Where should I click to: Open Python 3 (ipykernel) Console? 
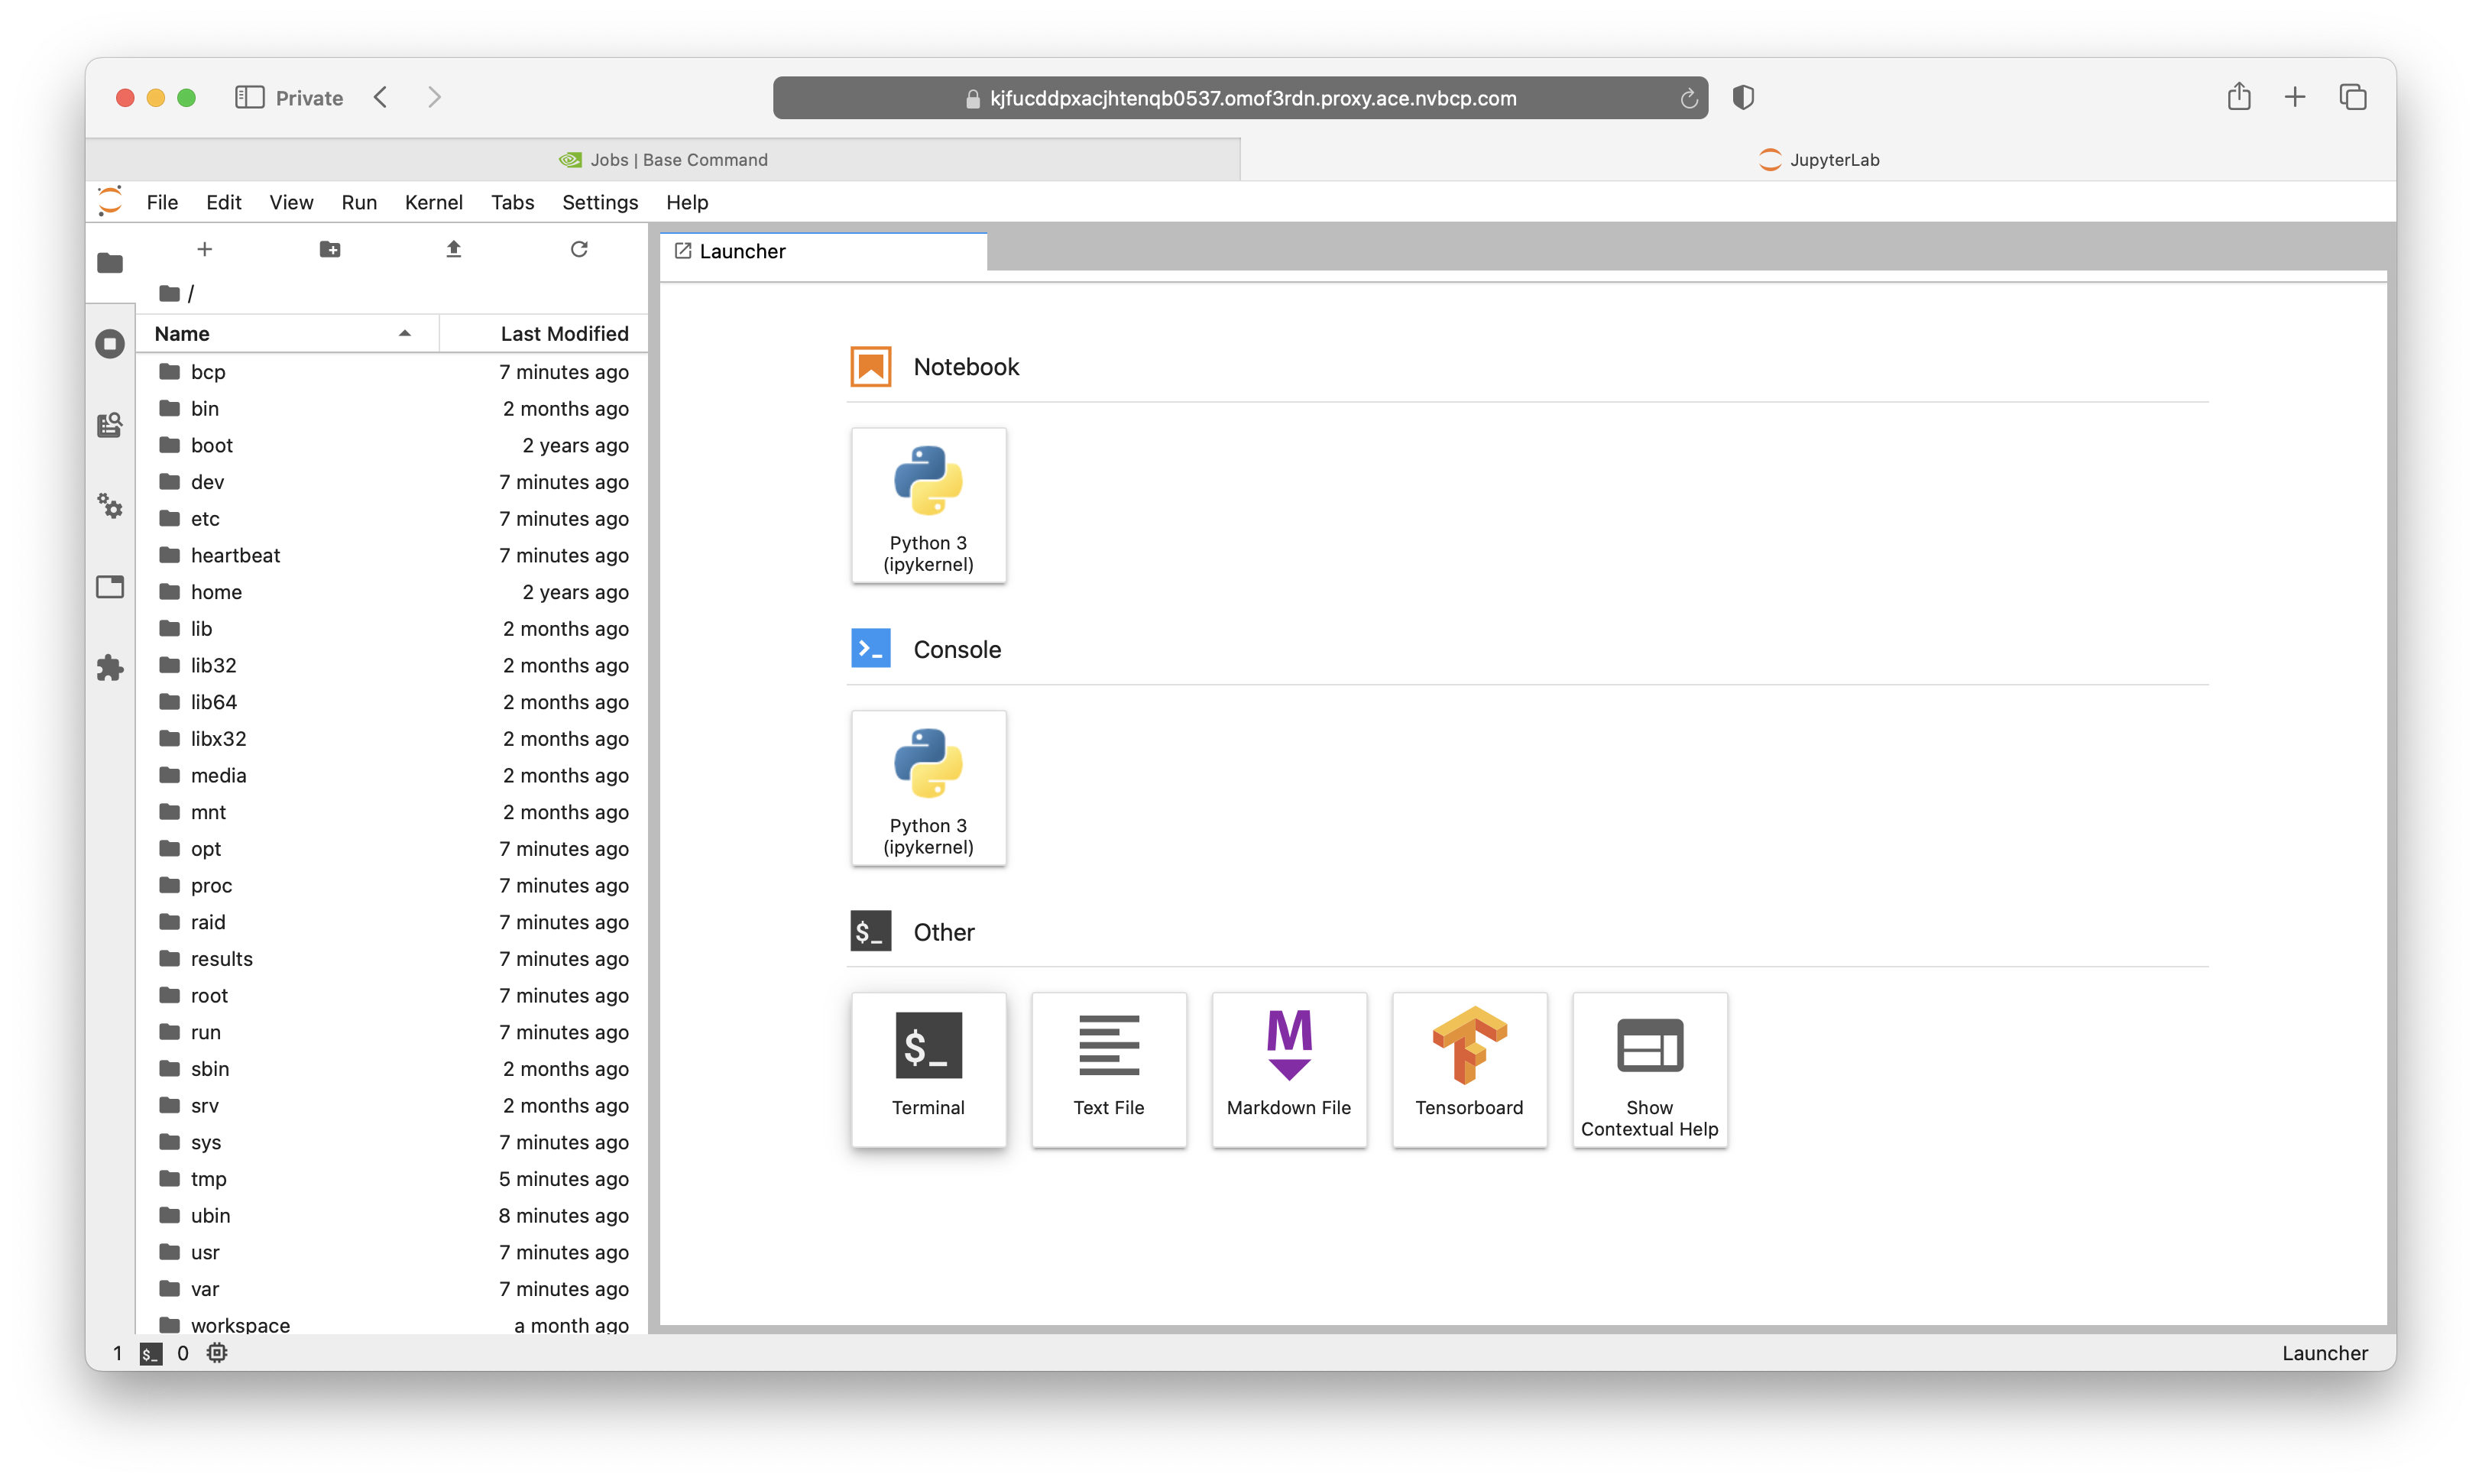[x=928, y=786]
